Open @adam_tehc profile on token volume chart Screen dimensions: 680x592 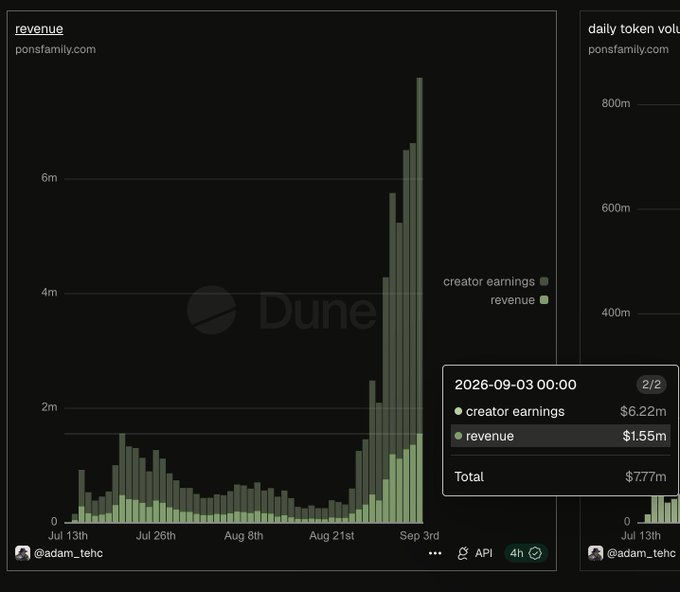[x=641, y=553]
